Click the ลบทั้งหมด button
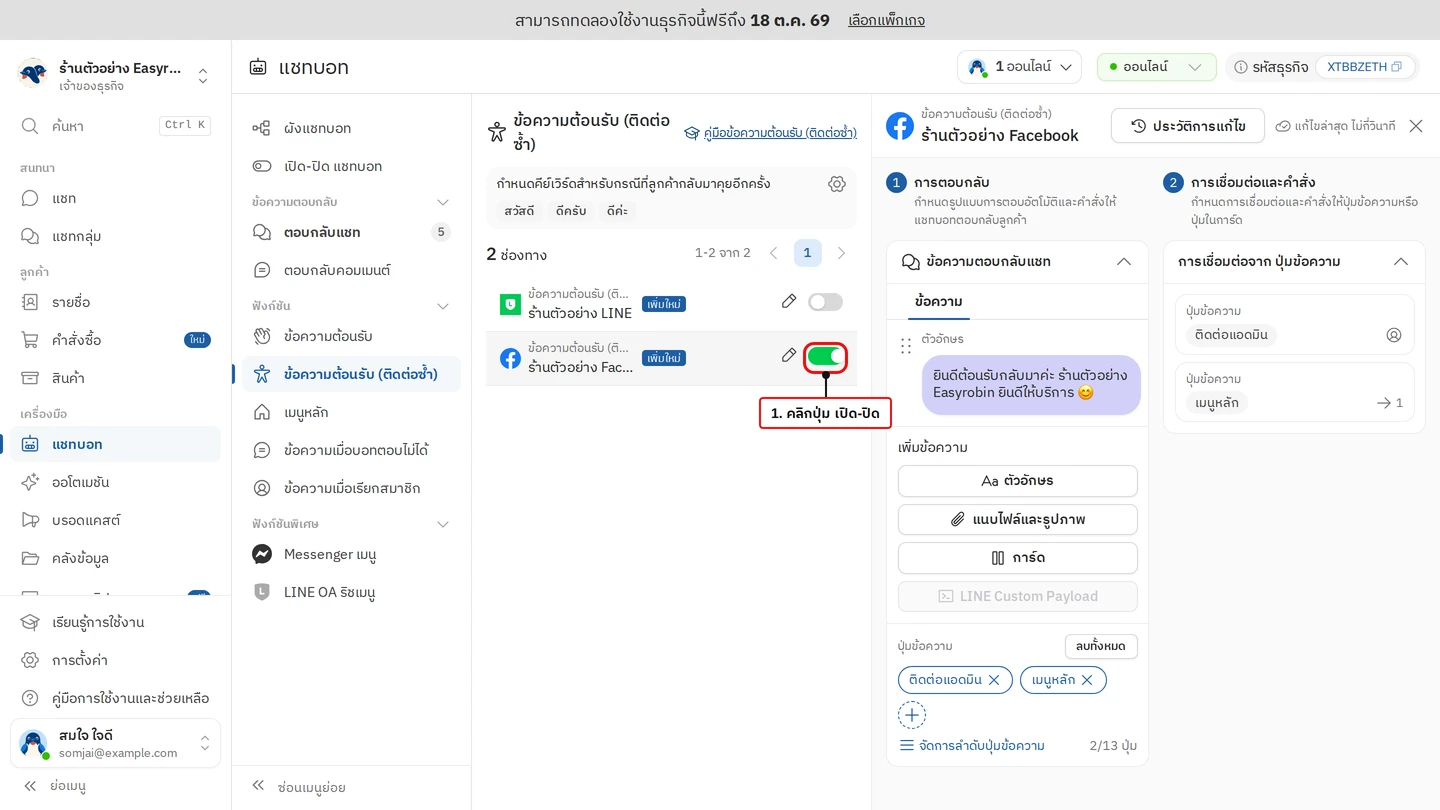Screen dimensions: 1440x810 (x=1101, y=646)
